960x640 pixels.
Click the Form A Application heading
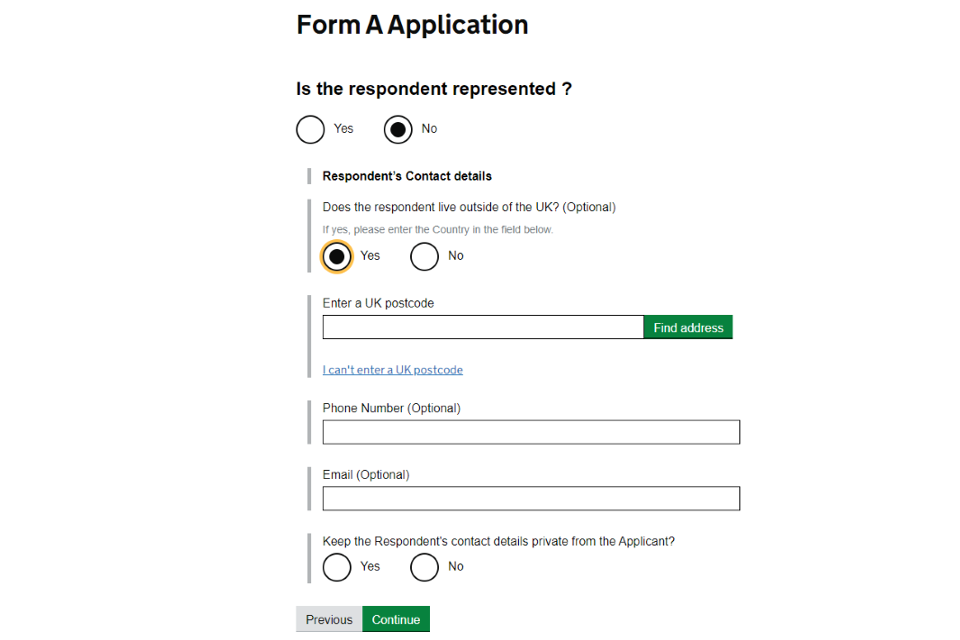[412, 25]
